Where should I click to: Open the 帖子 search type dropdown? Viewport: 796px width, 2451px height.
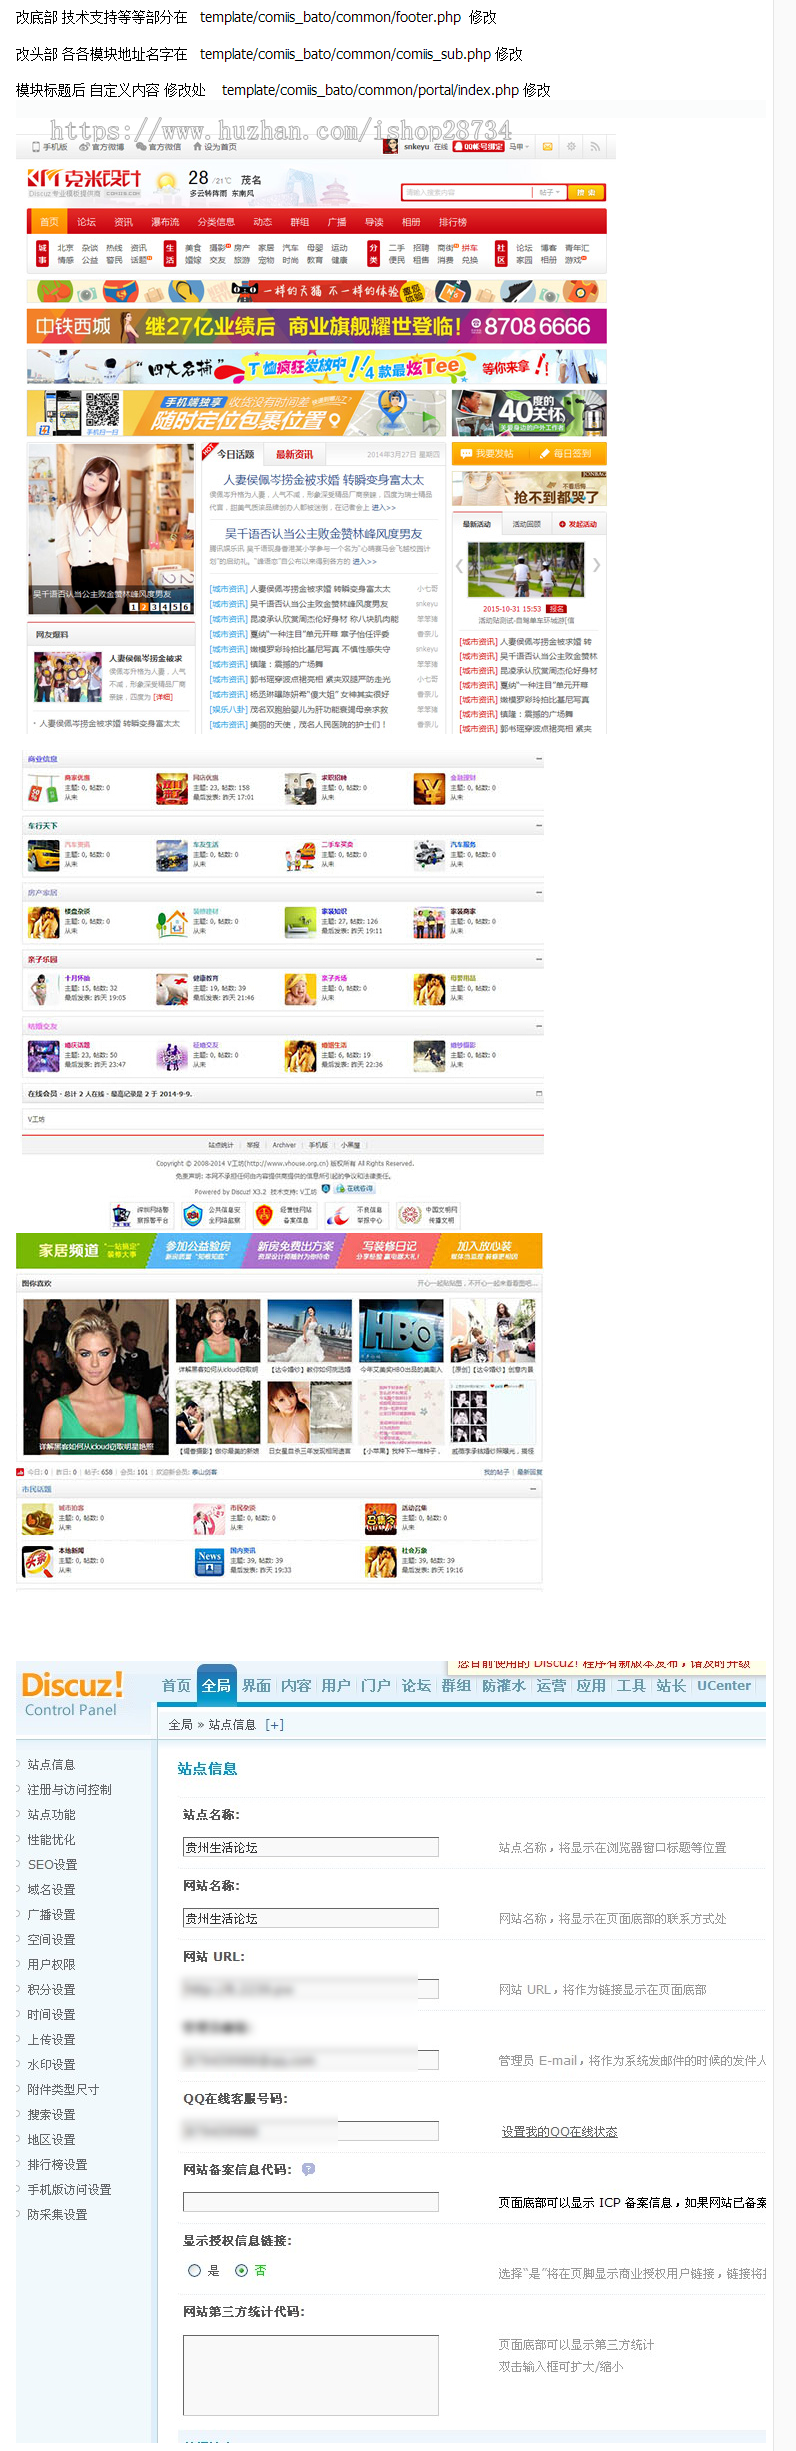point(549,192)
